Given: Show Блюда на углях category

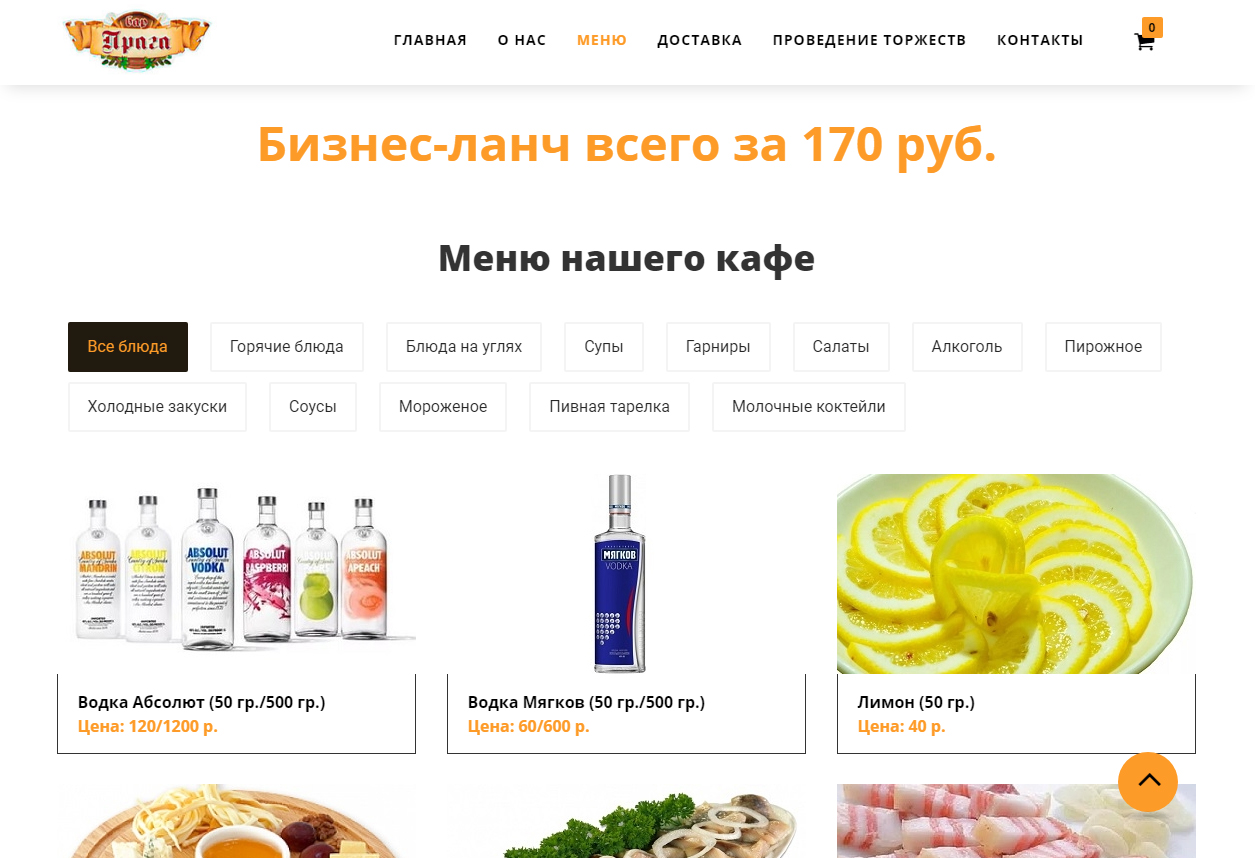Looking at the screenshot, I should 464,347.
